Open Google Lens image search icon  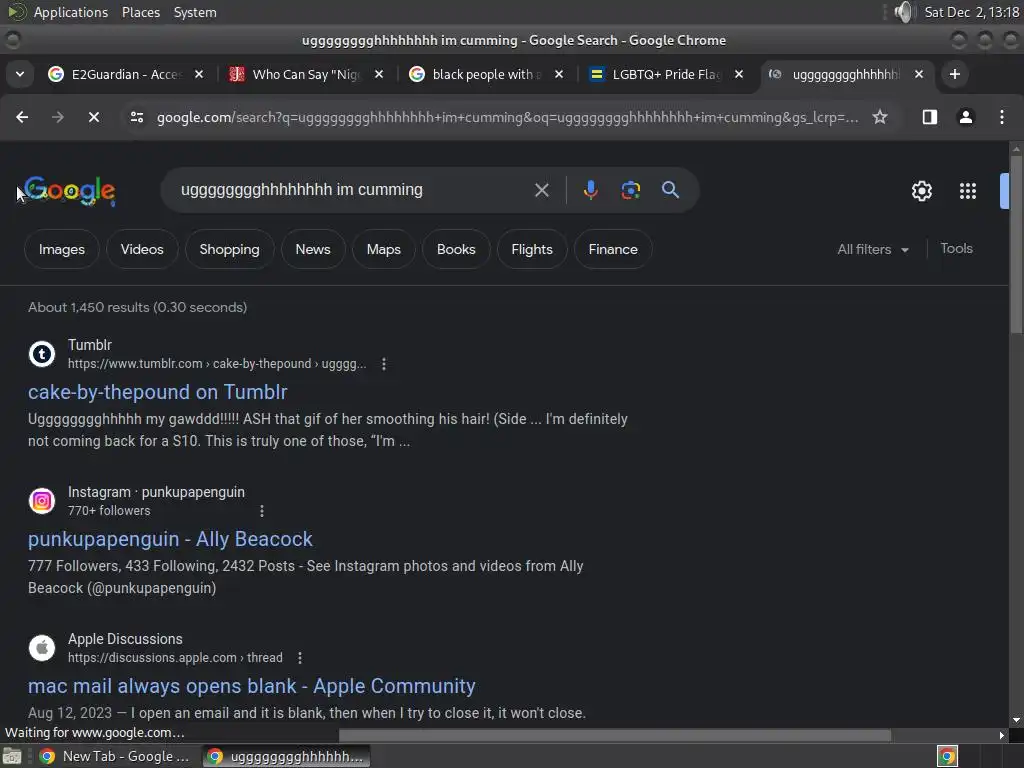[x=630, y=190]
